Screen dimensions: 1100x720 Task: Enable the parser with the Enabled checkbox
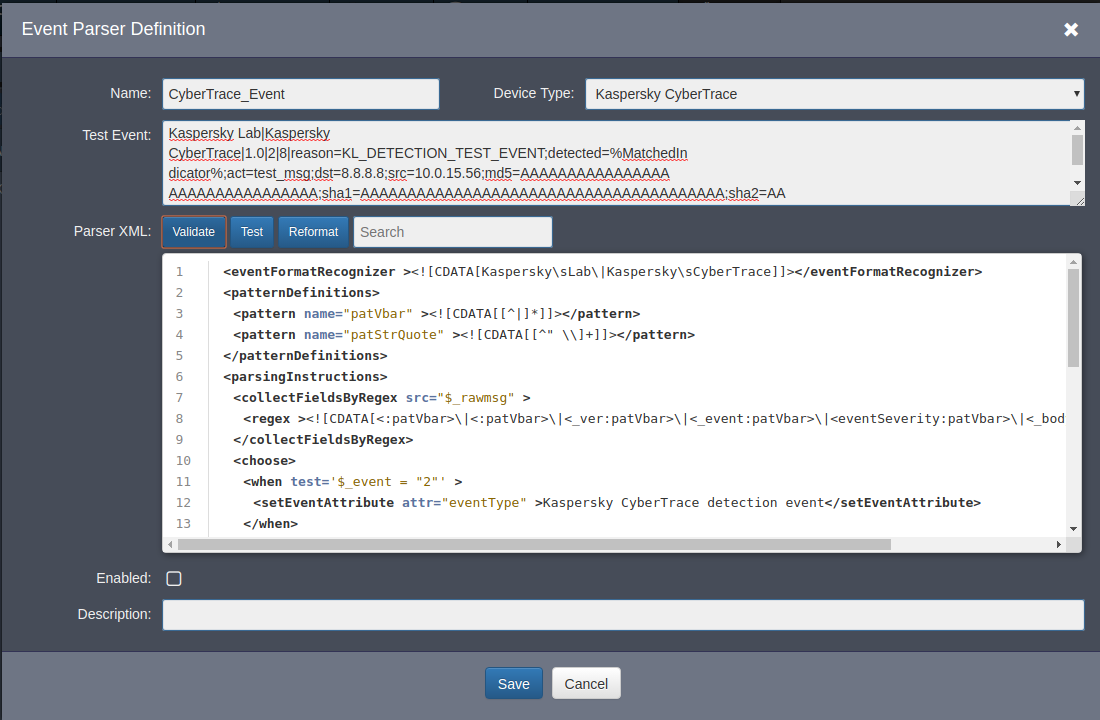point(174,578)
